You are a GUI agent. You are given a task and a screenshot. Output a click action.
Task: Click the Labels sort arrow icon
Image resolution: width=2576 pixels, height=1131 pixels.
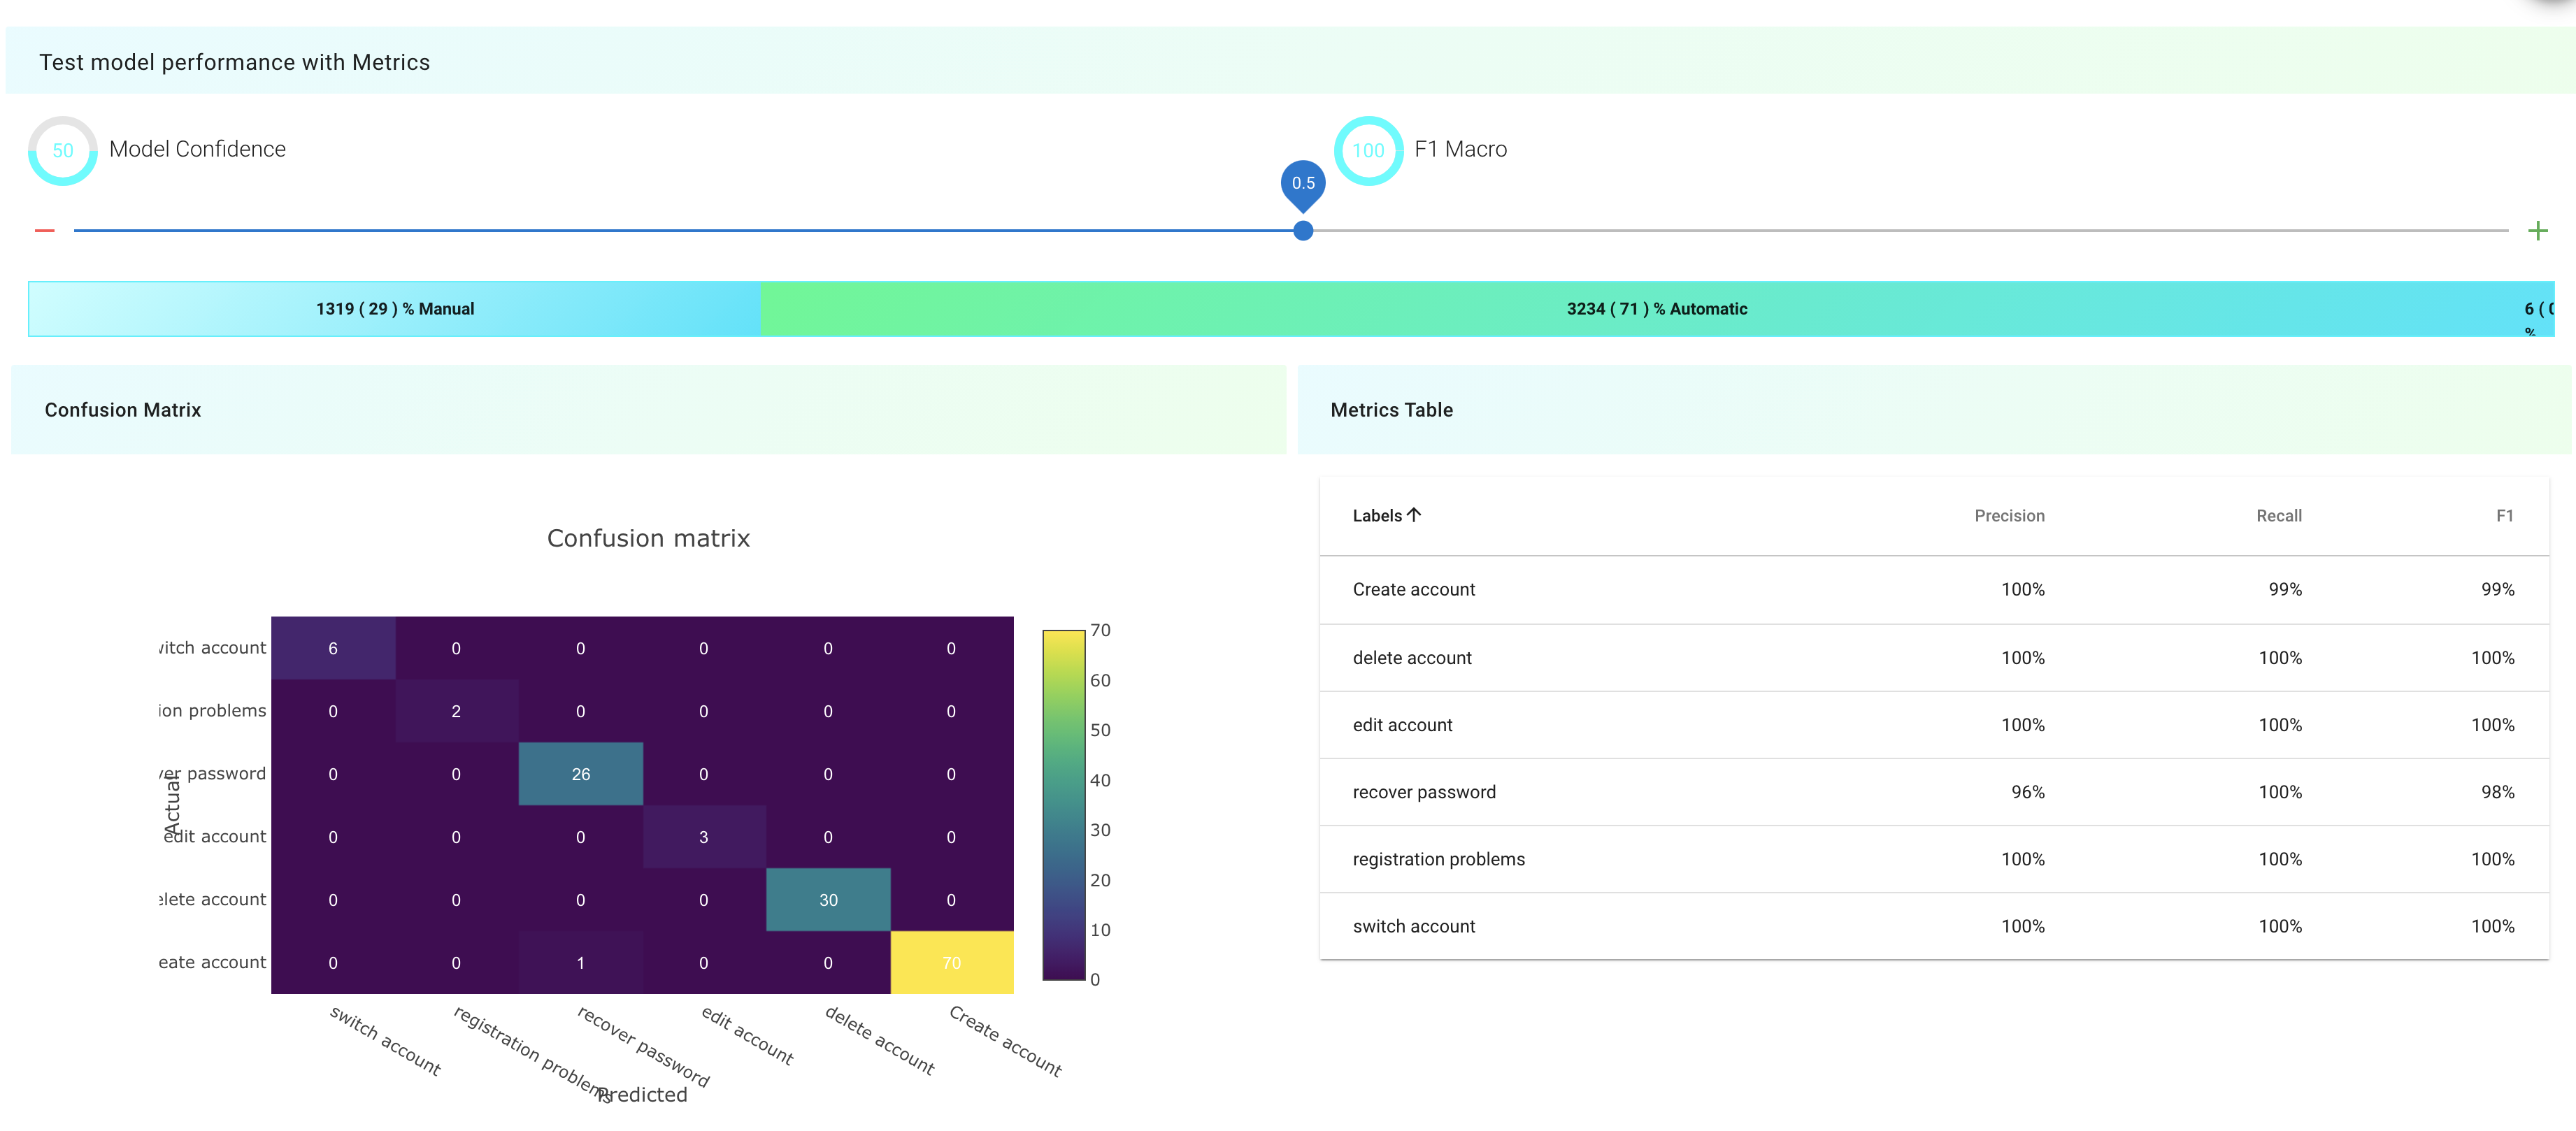coord(1413,515)
